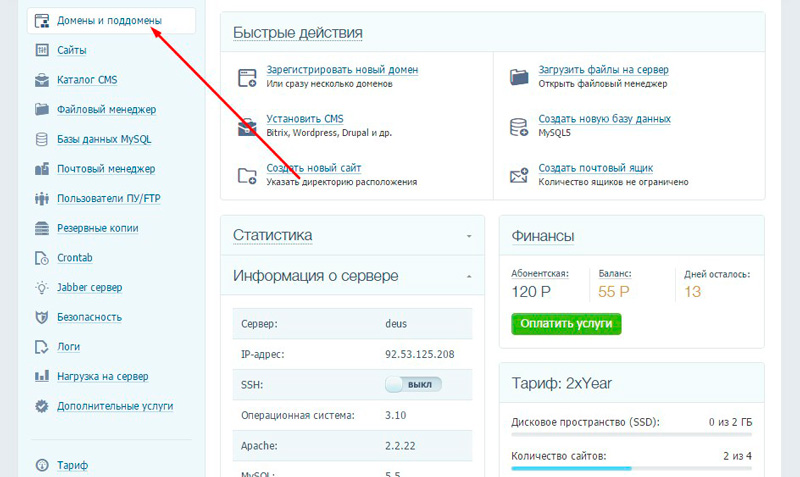The width and height of the screenshot is (800, 477).
Task: Click the Установить CMS link
Action: 304,119
